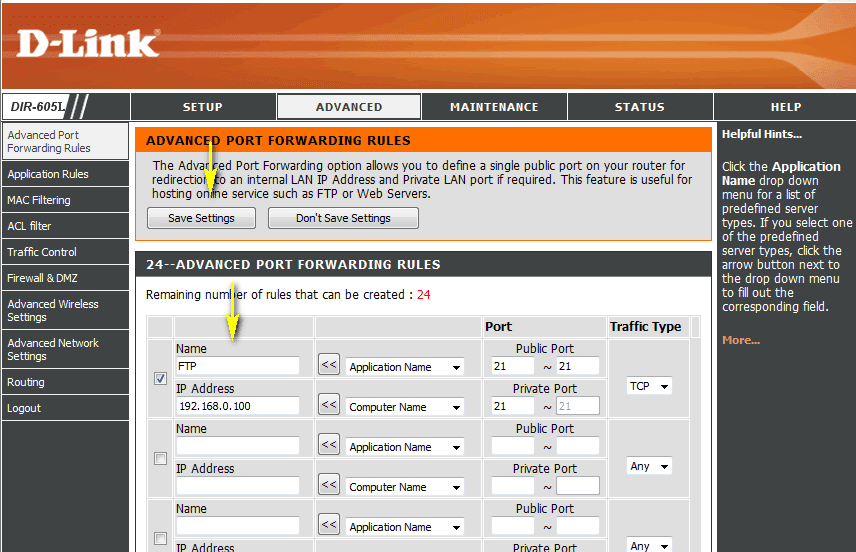Open the TCP traffic type dropdown
This screenshot has width=856, height=552.
click(x=649, y=386)
